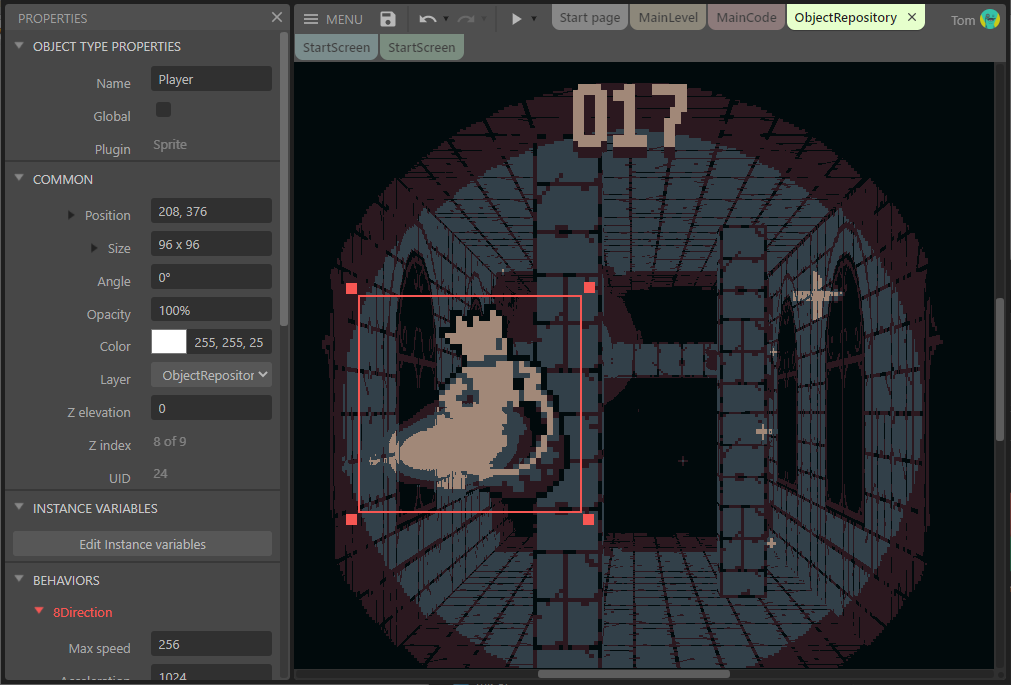Close the ObjectRepository tab with its X icon
Image resolution: width=1011 pixels, height=685 pixels.
click(911, 17)
